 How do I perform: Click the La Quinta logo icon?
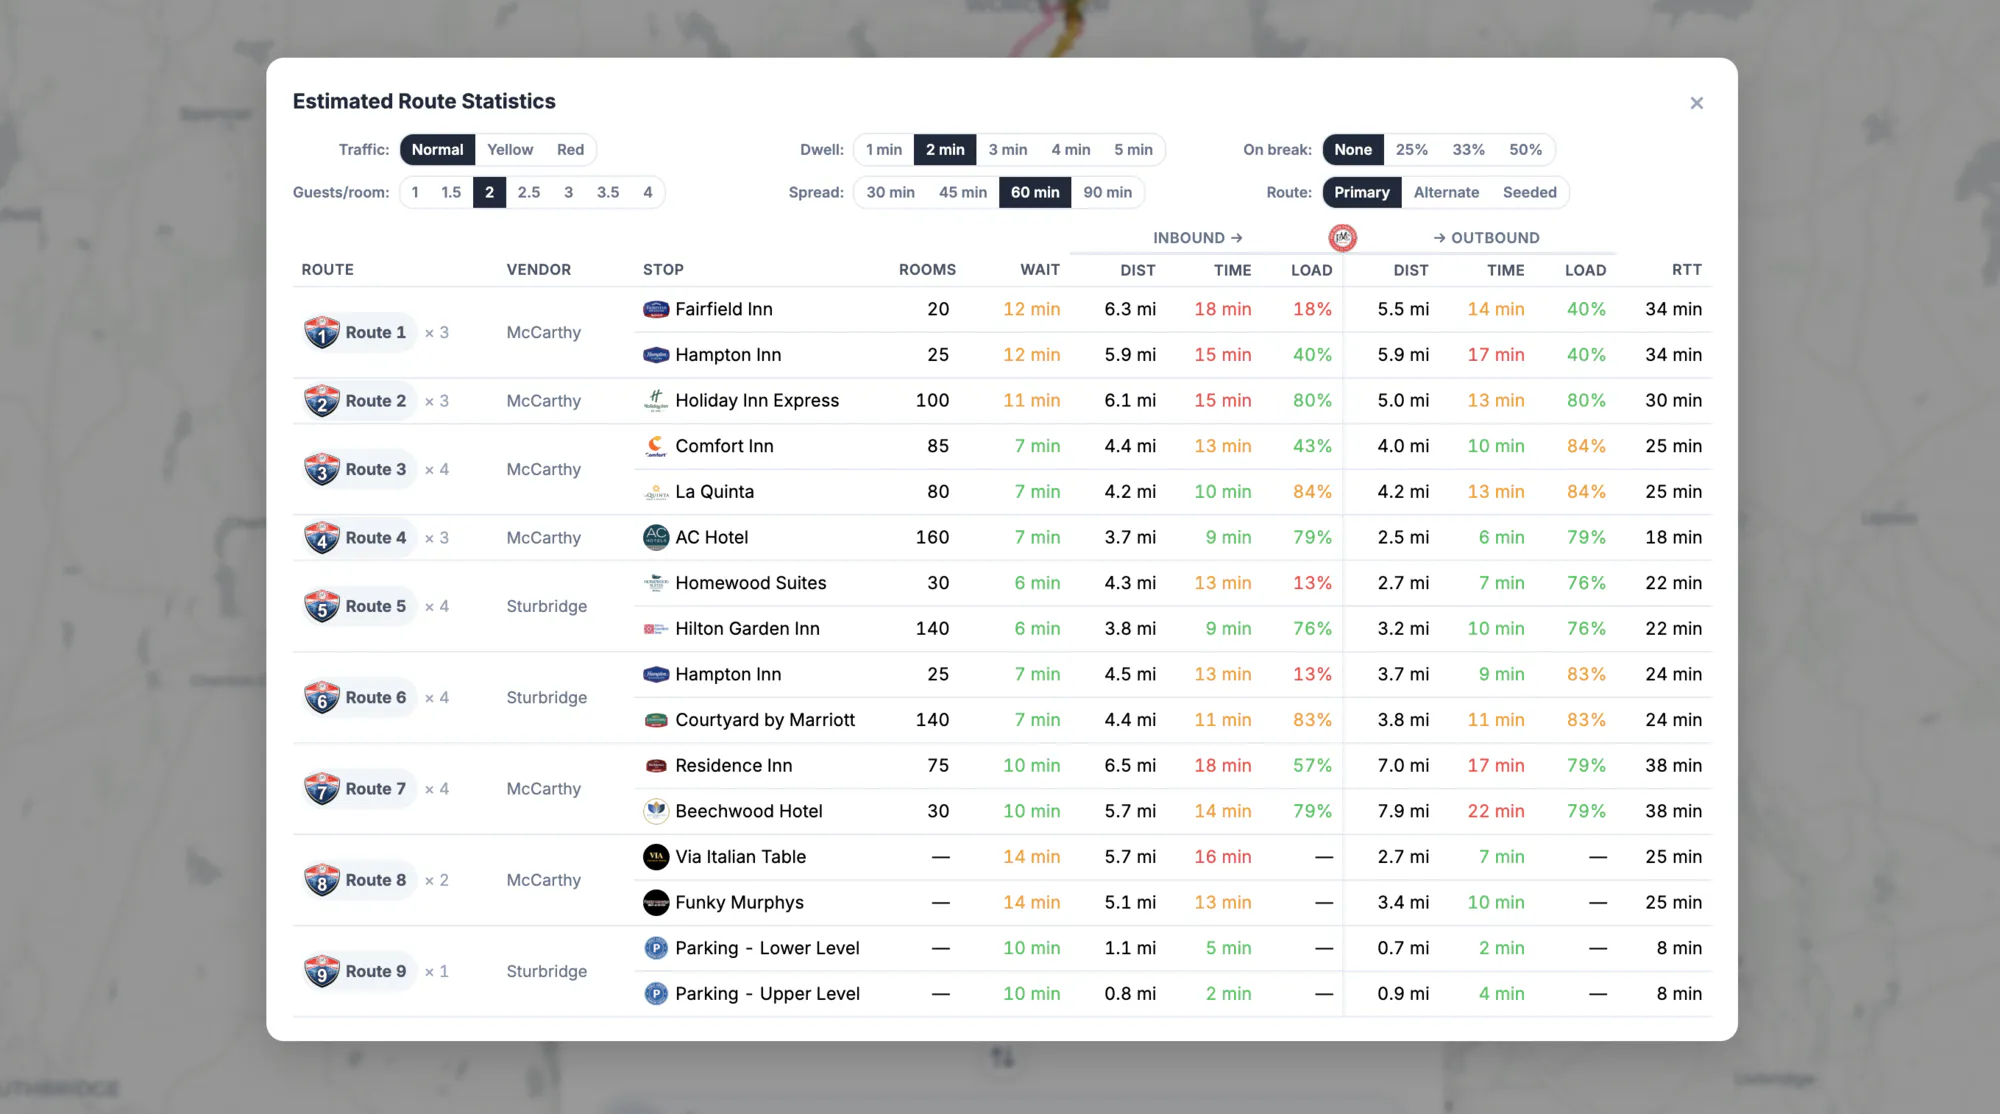tap(656, 492)
